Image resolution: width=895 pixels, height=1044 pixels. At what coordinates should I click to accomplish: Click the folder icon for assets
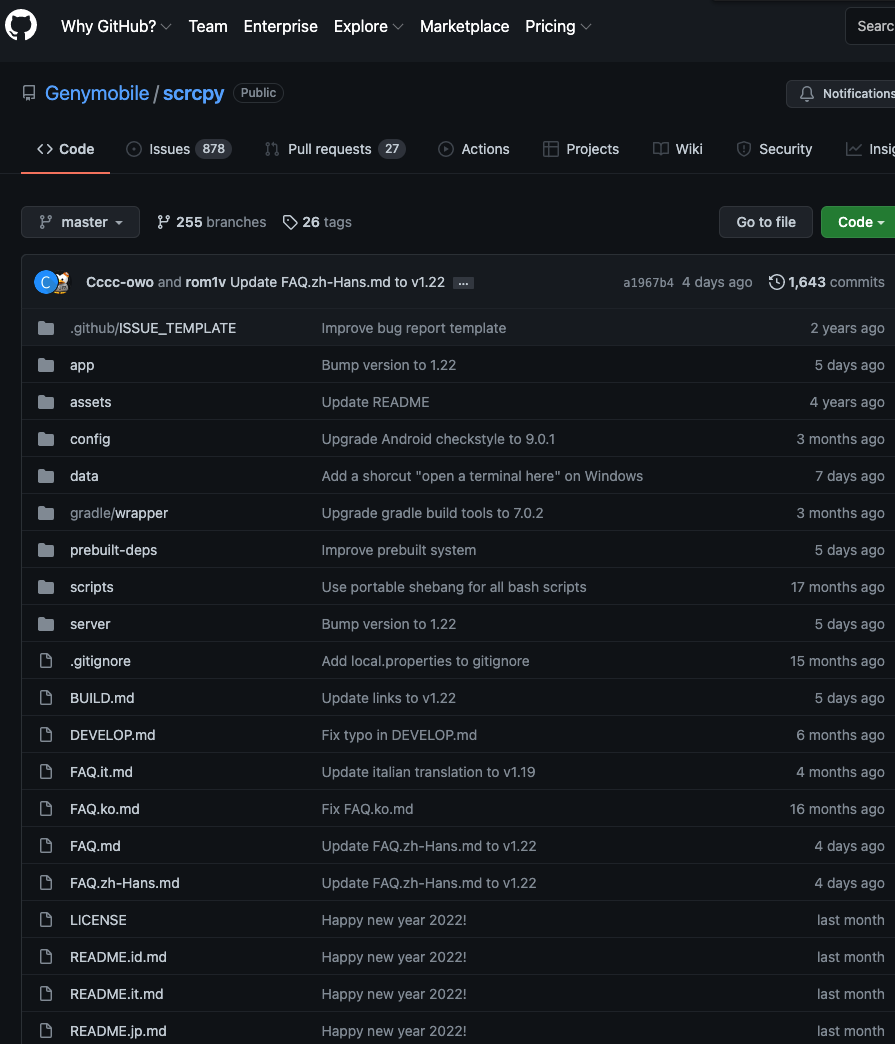point(46,402)
